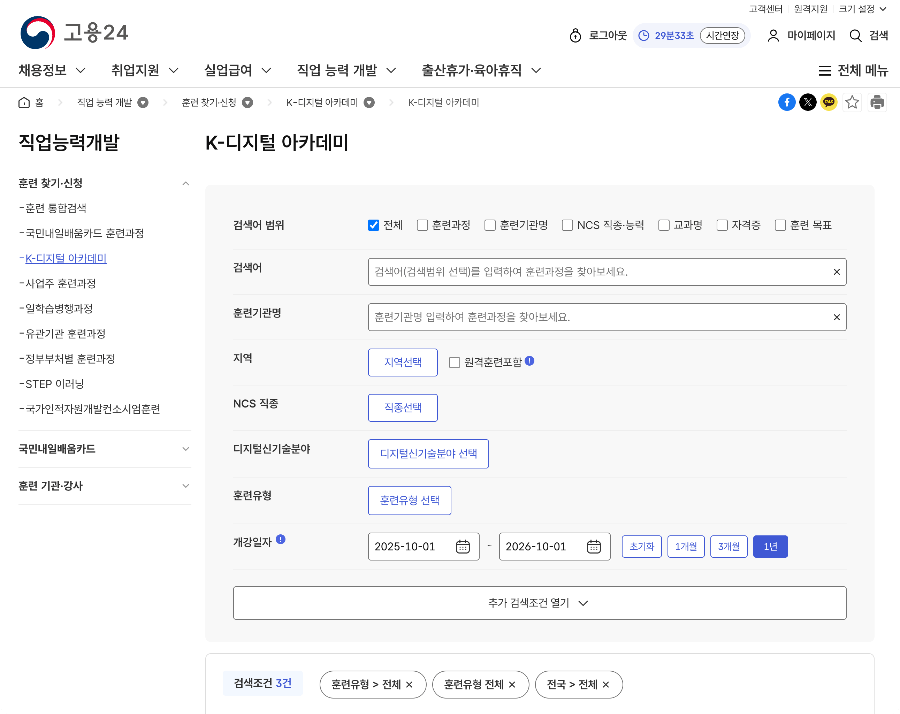Share the page via X (Twitter)
This screenshot has height=714, width=900.
click(808, 102)
